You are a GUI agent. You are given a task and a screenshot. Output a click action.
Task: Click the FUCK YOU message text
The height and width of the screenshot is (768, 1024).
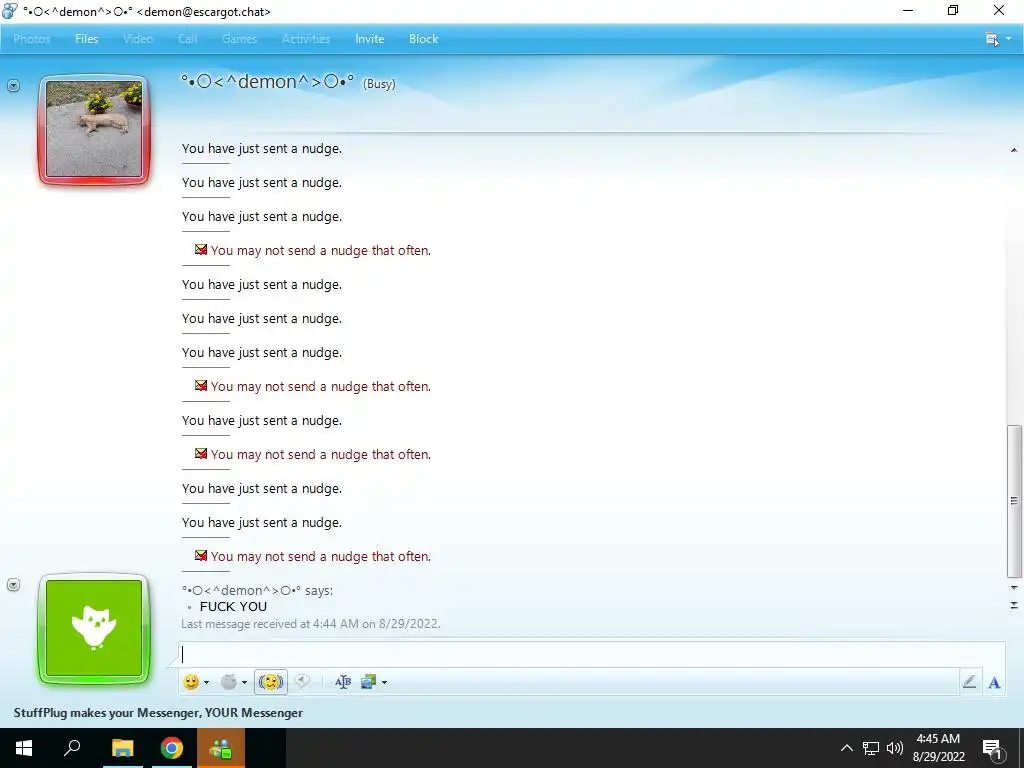pos(233,606)
